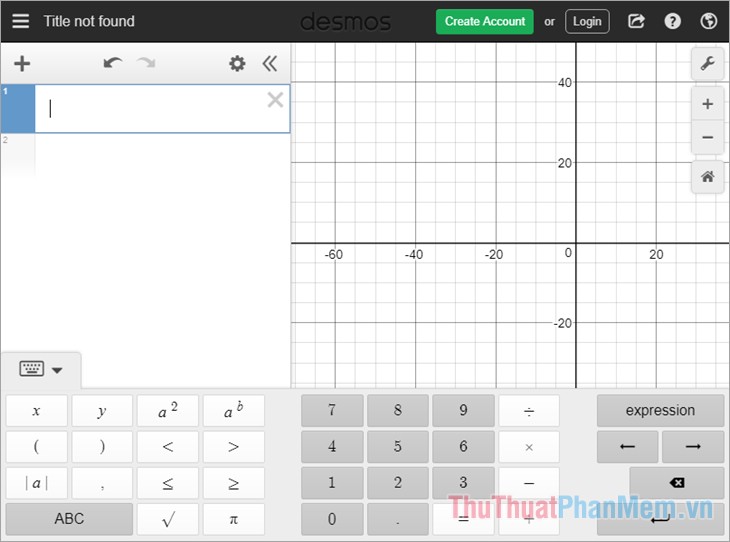Tap number 6 on keypad
The width and height of the screenshot is (730, 542).
pyautogui.click(x=463, y=447)
